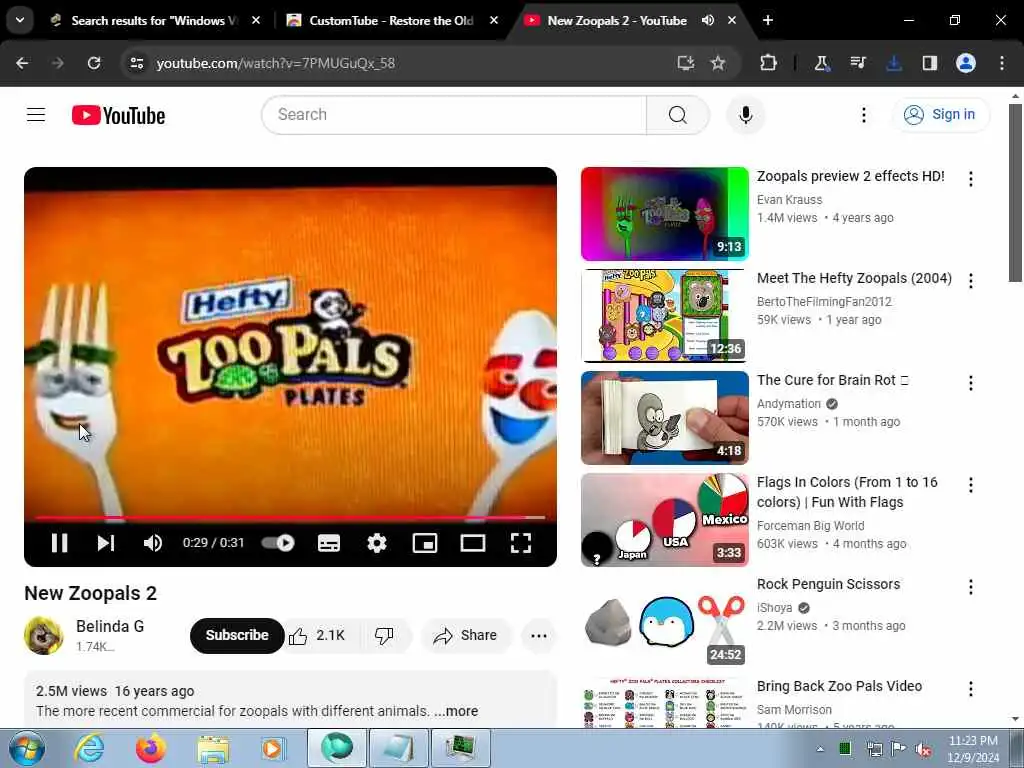Start voice search with microphone
This screenshot has width=1024, height=768.
[745, 115]
